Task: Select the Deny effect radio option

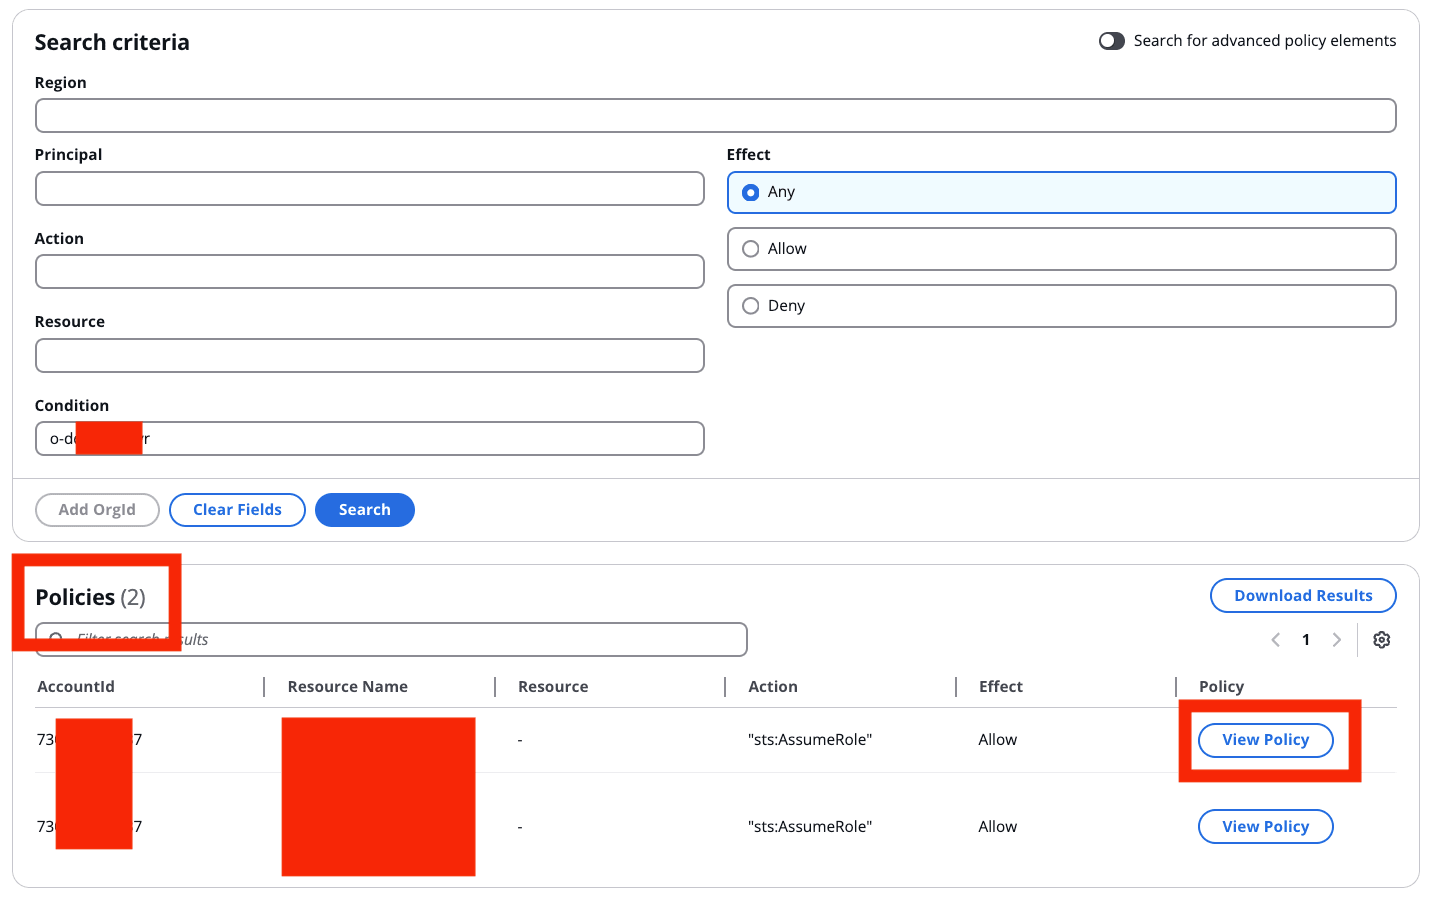Action: pos(1061,306)
